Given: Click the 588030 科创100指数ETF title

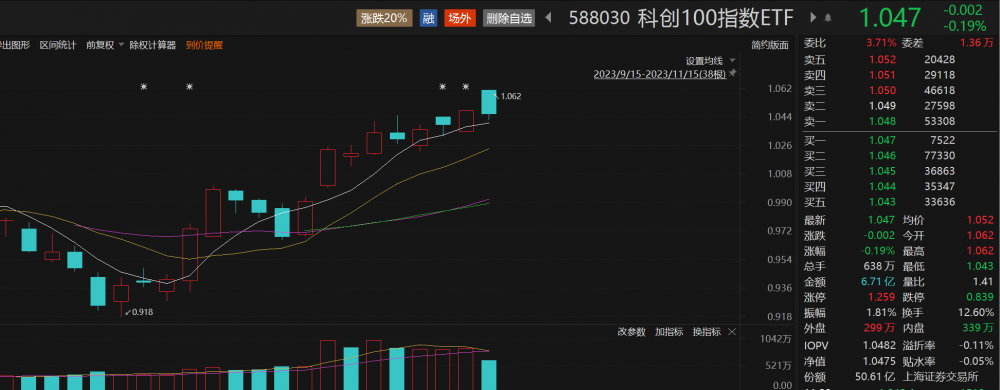Looking at the screenshot, I should pos(681,18).
